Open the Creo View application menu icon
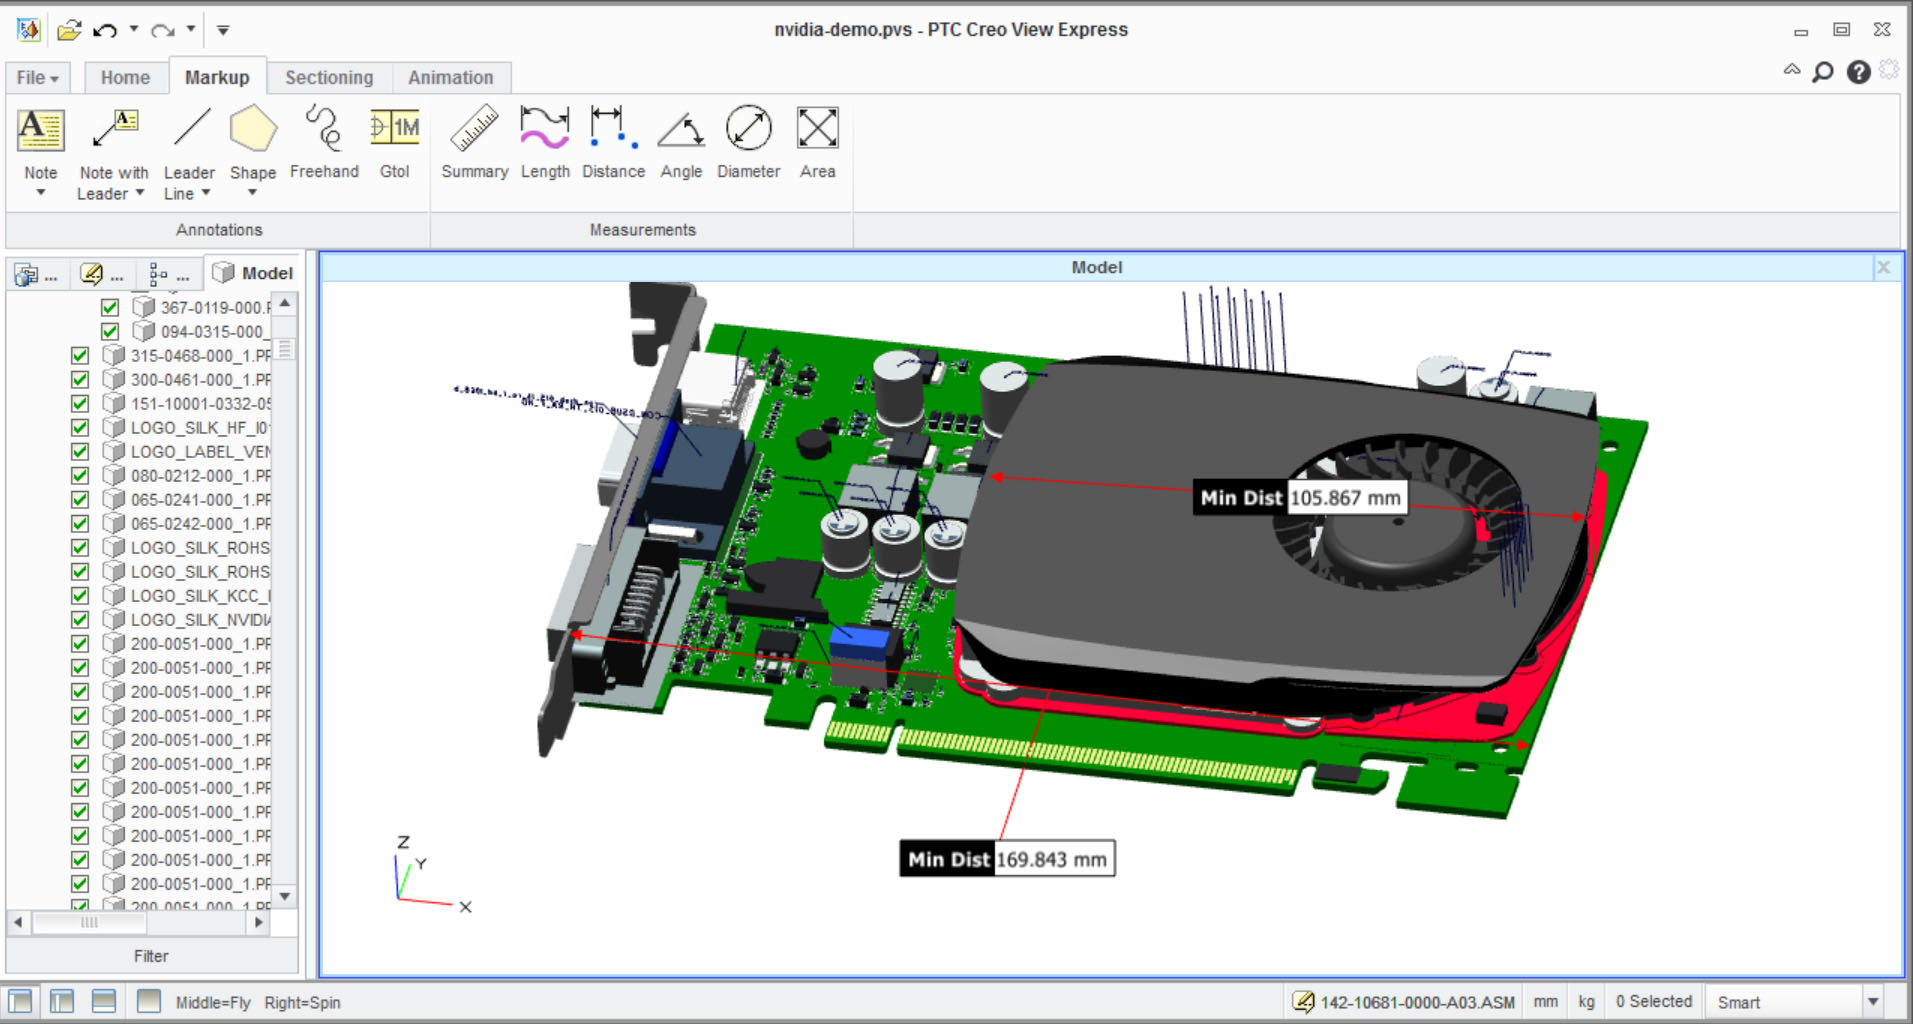This screenshot has width=1913, height=1024. [28, 30]
